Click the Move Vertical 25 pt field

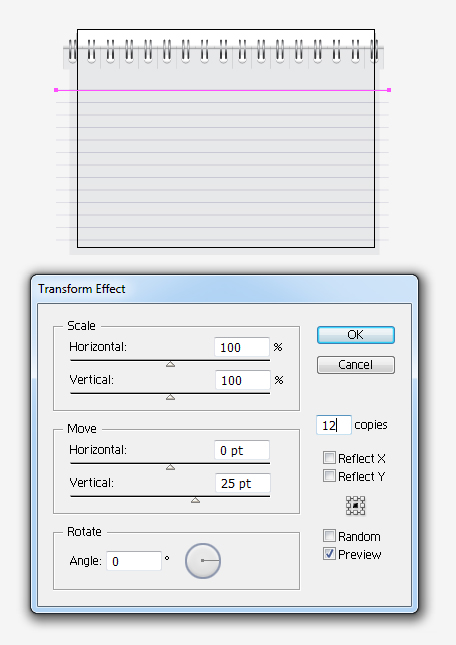coord(243,483)
